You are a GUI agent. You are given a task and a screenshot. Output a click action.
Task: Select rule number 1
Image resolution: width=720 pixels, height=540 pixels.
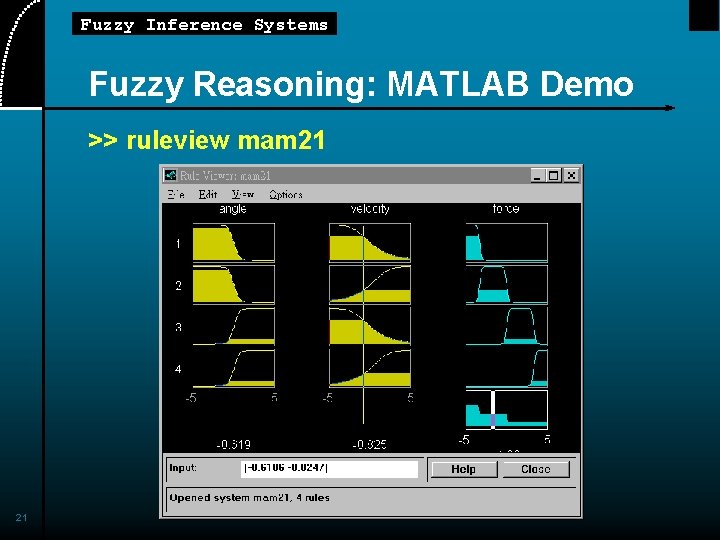[178, 243]
